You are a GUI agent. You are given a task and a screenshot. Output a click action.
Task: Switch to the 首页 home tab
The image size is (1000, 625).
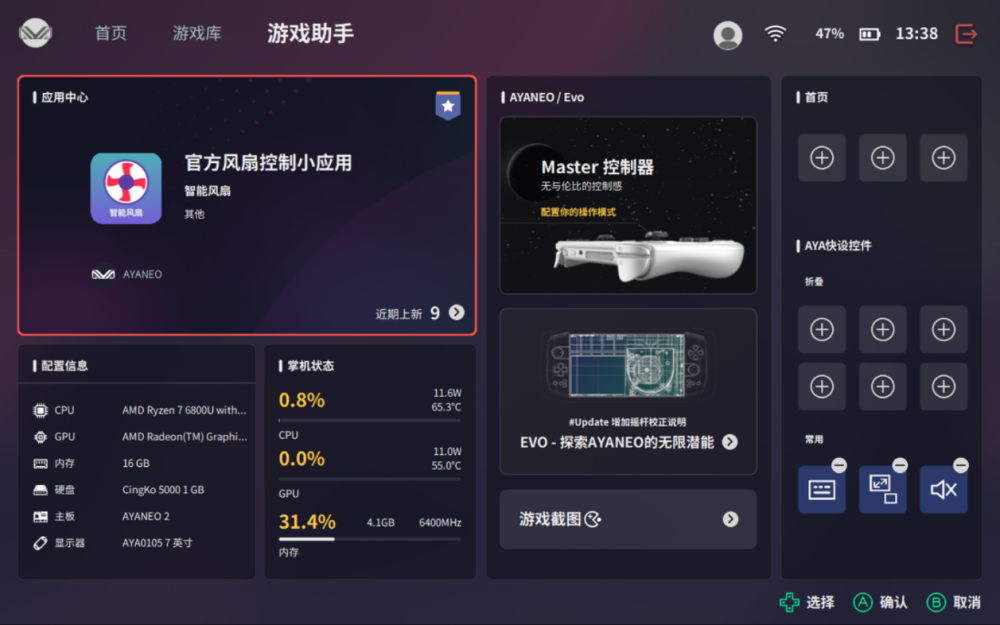coord(111,33)
